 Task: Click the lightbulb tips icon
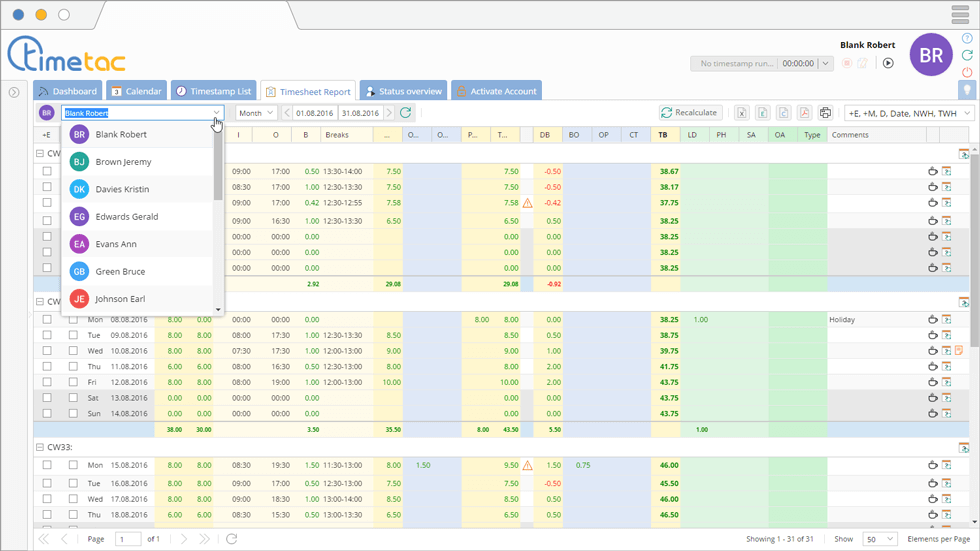tap(967, 89)
